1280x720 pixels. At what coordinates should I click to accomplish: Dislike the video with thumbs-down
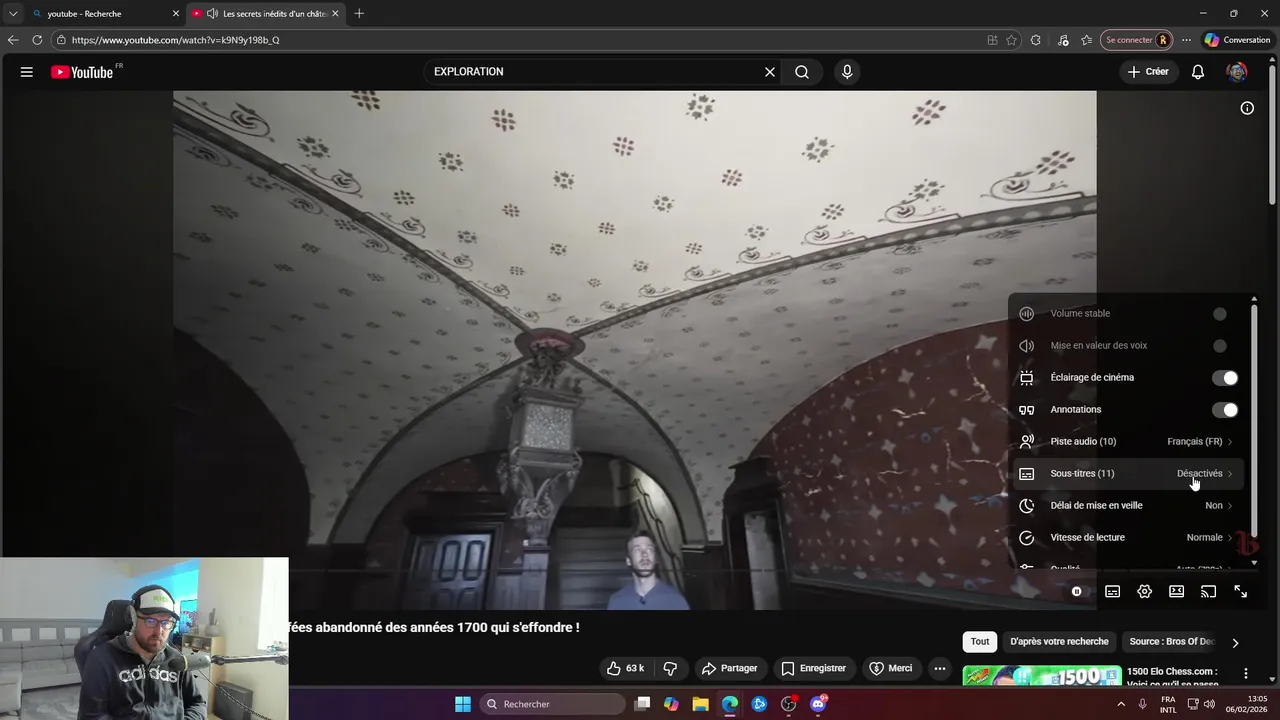click(670, 668)
